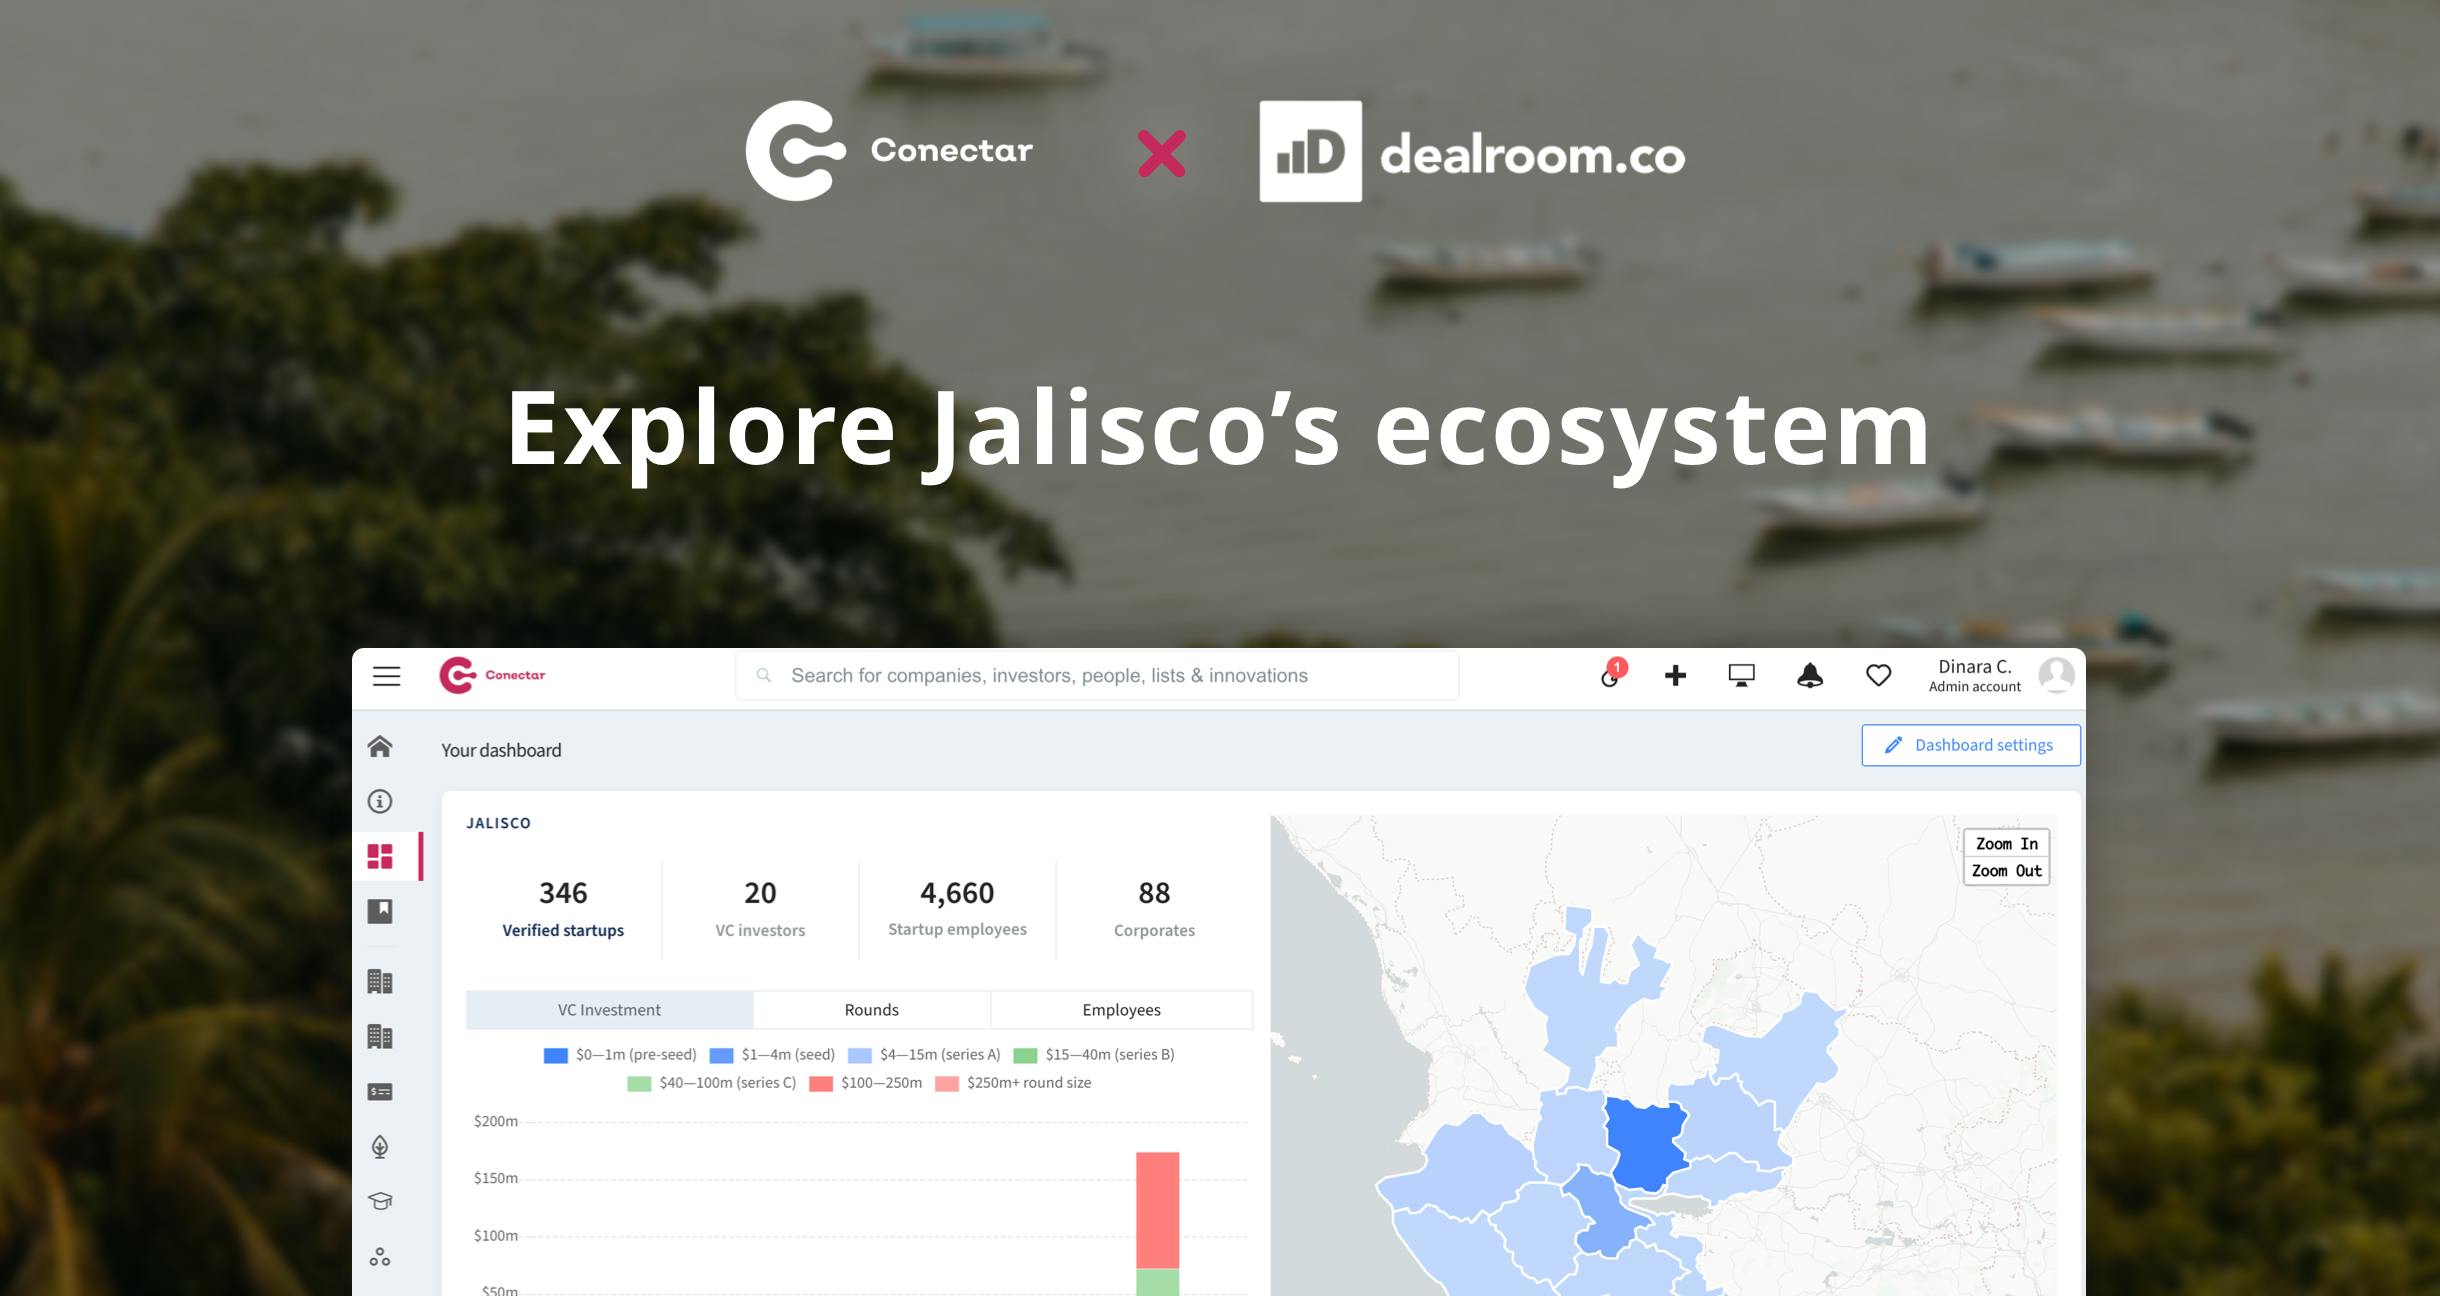This screenshot has height=1296, width=2440.
Task: Select the Dashboard grid icon in sidebar
Action: coord(381,856)
